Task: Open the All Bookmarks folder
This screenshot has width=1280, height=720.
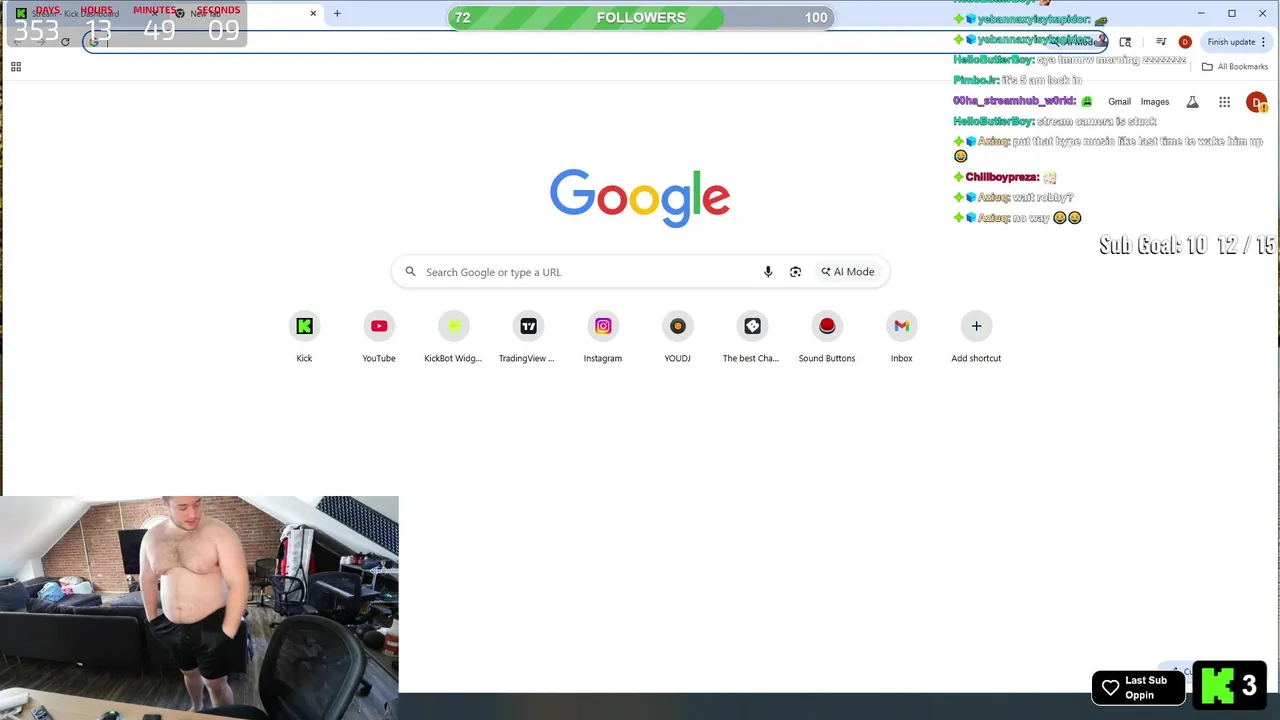Action: point(1235,67)
